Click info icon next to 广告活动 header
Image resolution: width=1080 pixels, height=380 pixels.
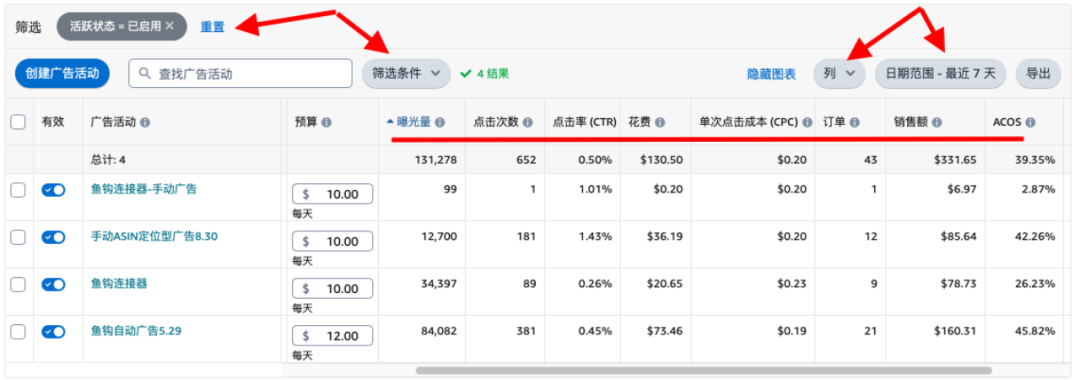(145, 123)
